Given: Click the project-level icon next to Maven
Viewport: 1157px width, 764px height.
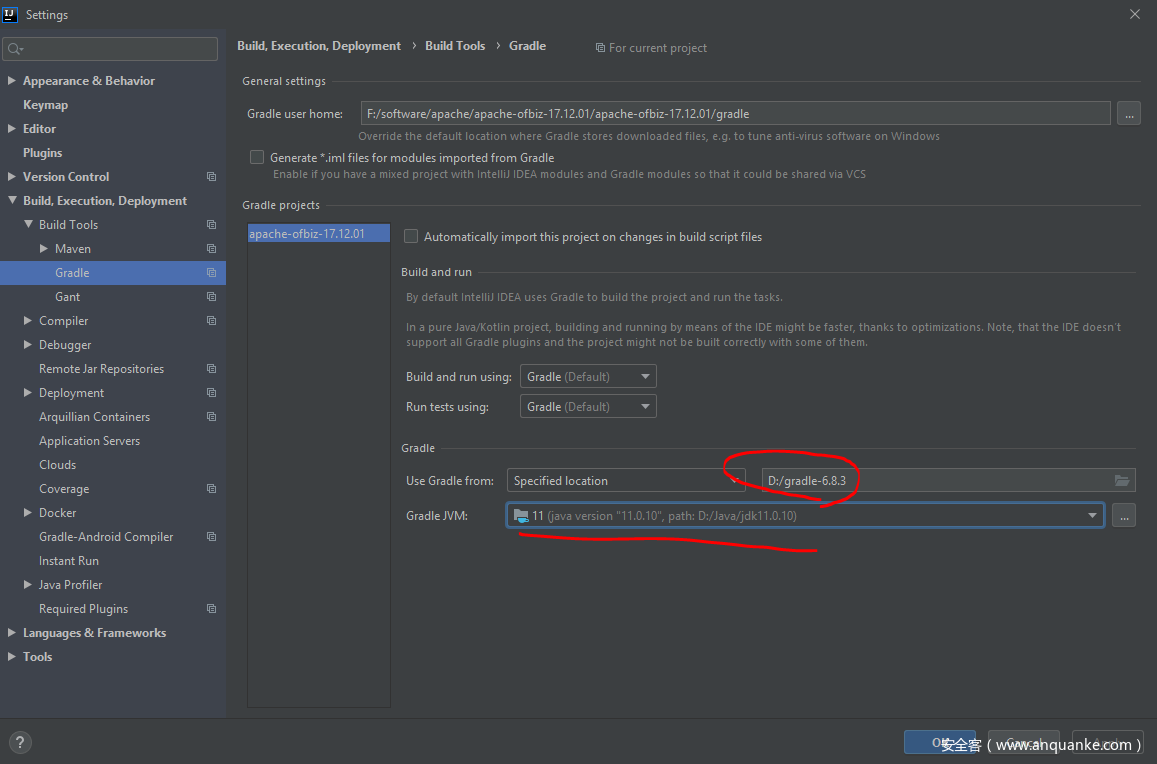Looking at the screenshot, I should (x=212, y=249).
